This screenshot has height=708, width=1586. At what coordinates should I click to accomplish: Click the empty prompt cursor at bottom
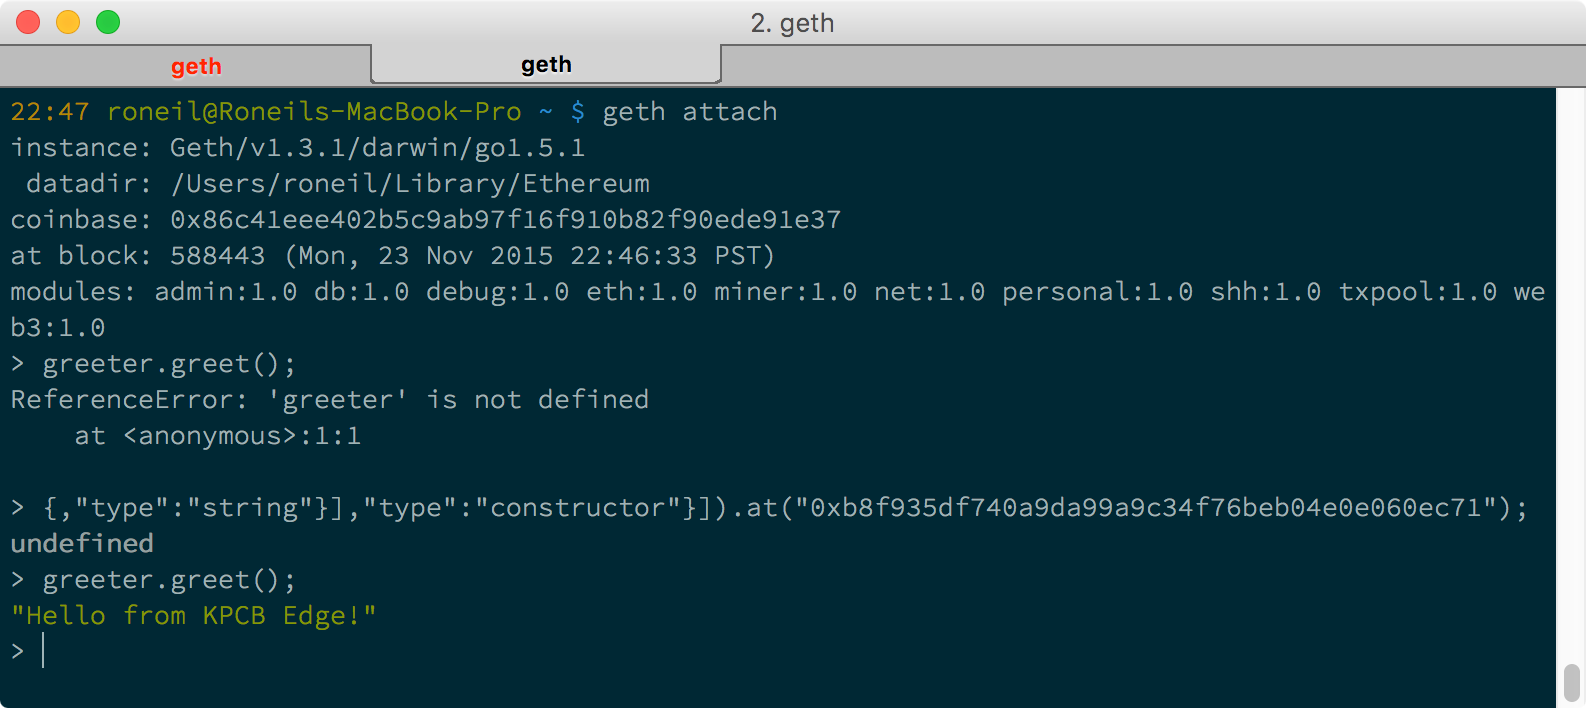[44, 652]
